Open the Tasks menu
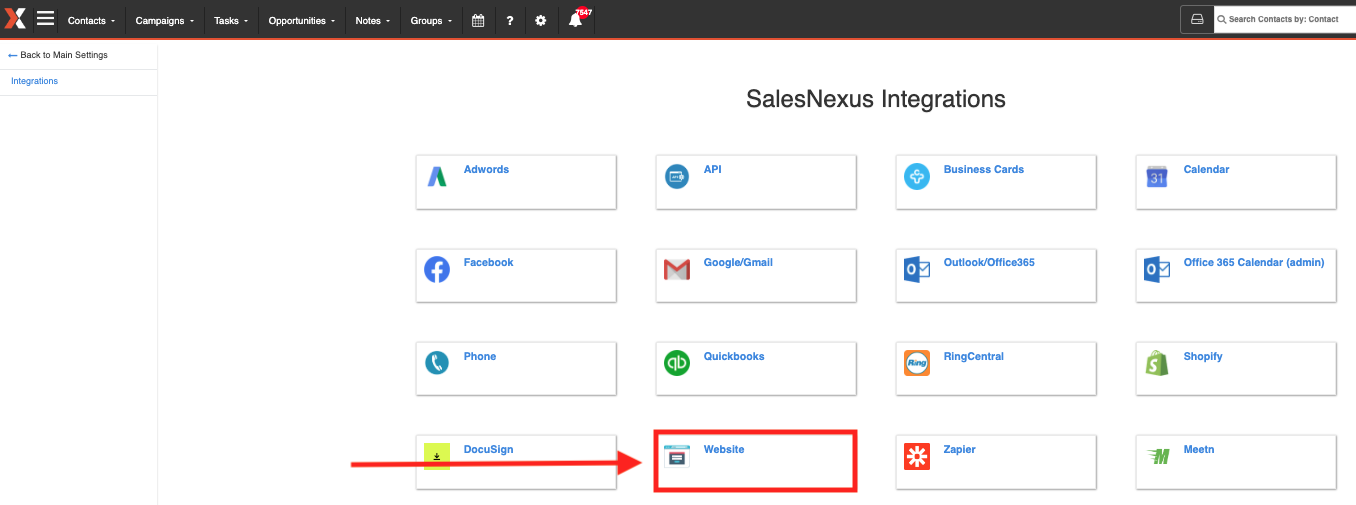 point(232,20)
